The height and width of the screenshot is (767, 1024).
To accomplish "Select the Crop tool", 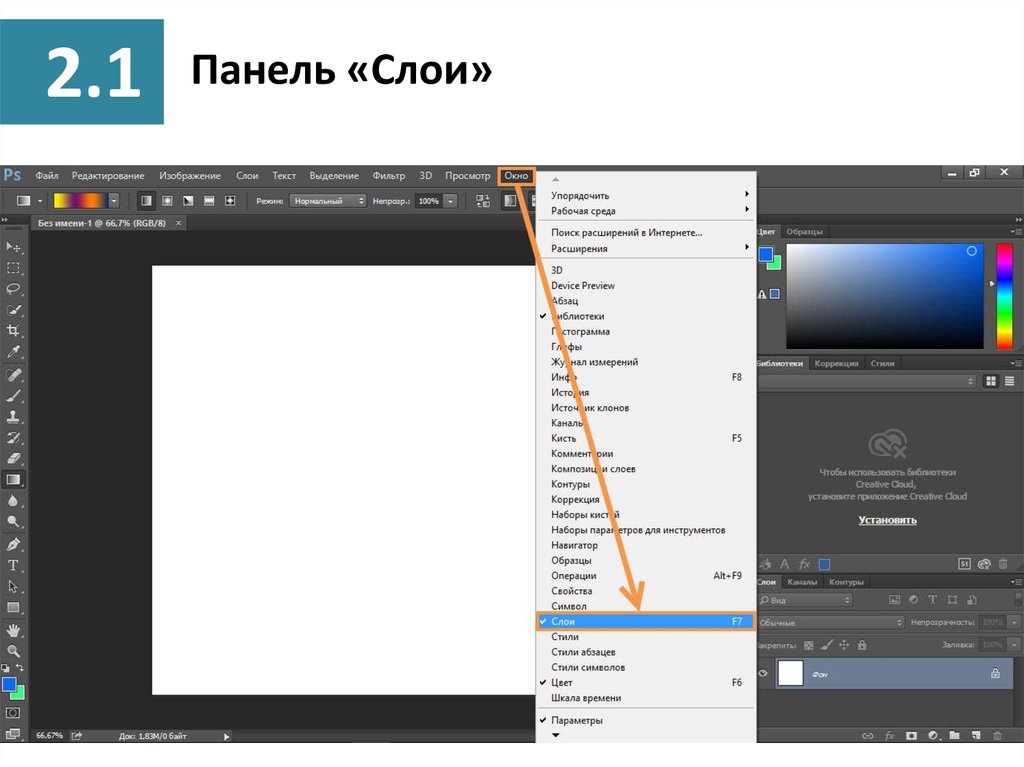I will click(14, 331).
